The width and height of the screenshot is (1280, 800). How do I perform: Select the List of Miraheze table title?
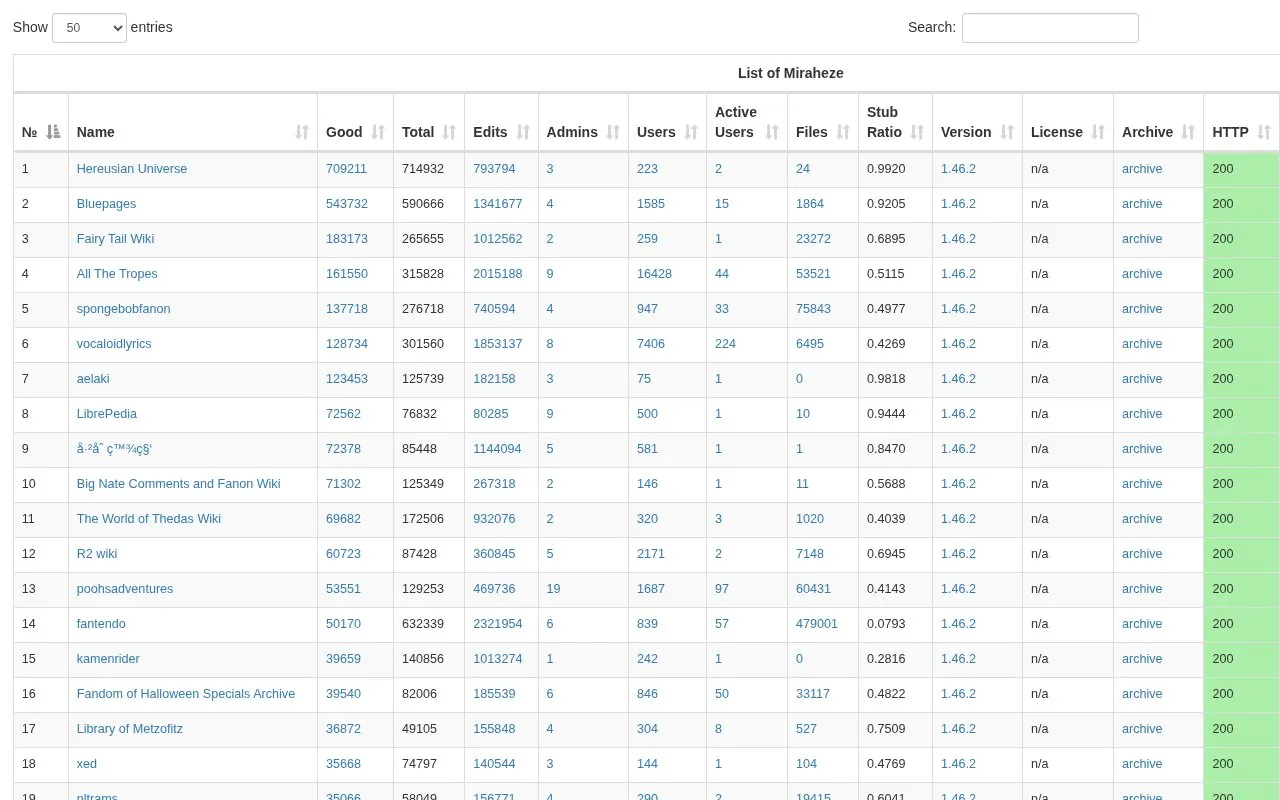point(791,73)
